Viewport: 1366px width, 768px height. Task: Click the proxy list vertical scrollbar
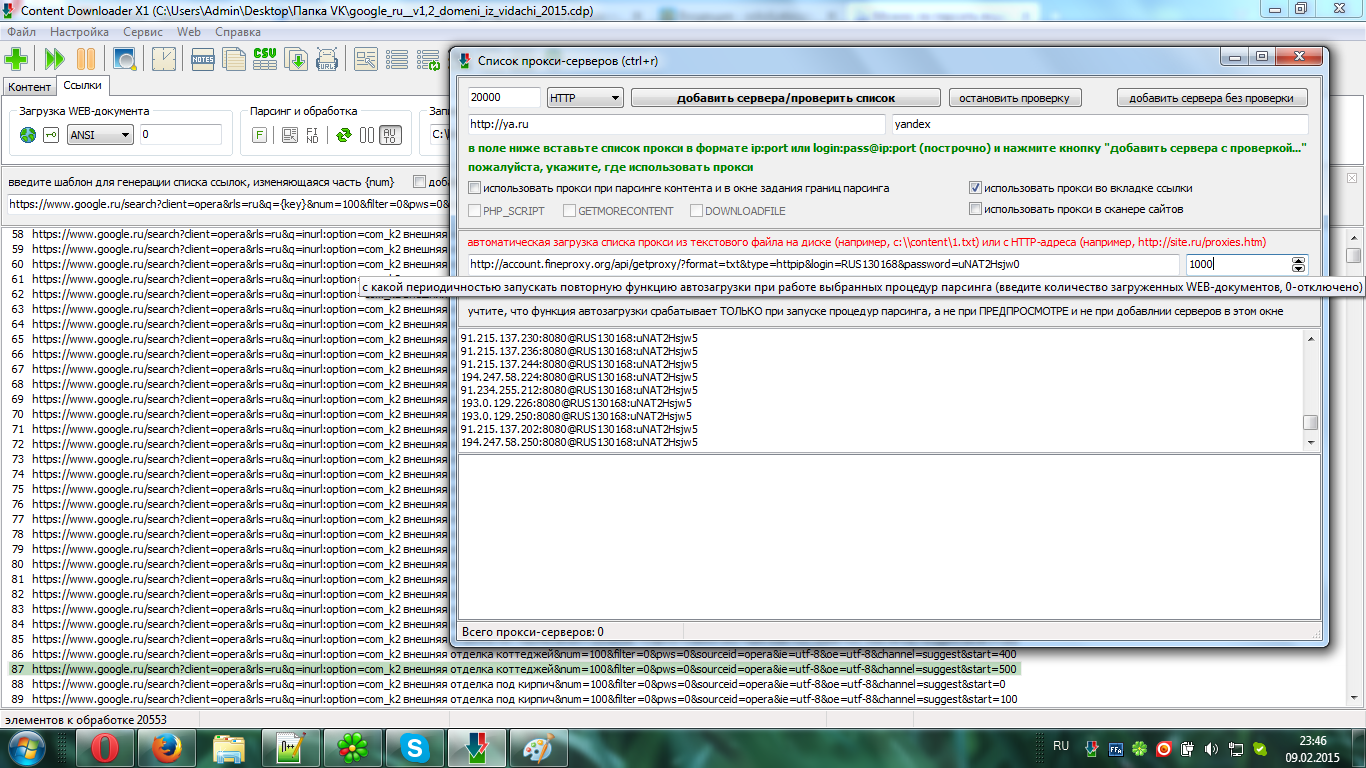point(1310,390)
